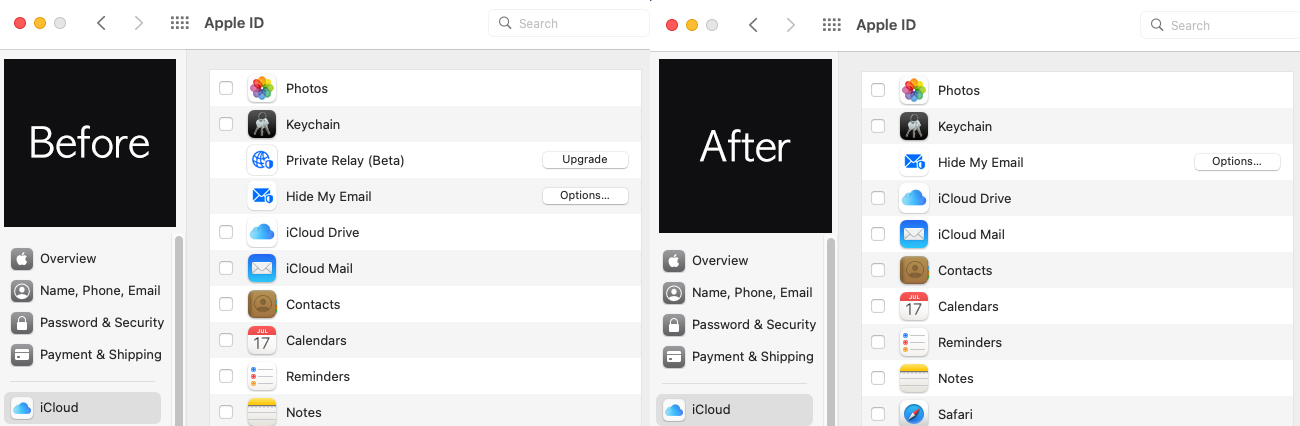
Task: Go back using arrow in After window toolbar
Action: 753,25
